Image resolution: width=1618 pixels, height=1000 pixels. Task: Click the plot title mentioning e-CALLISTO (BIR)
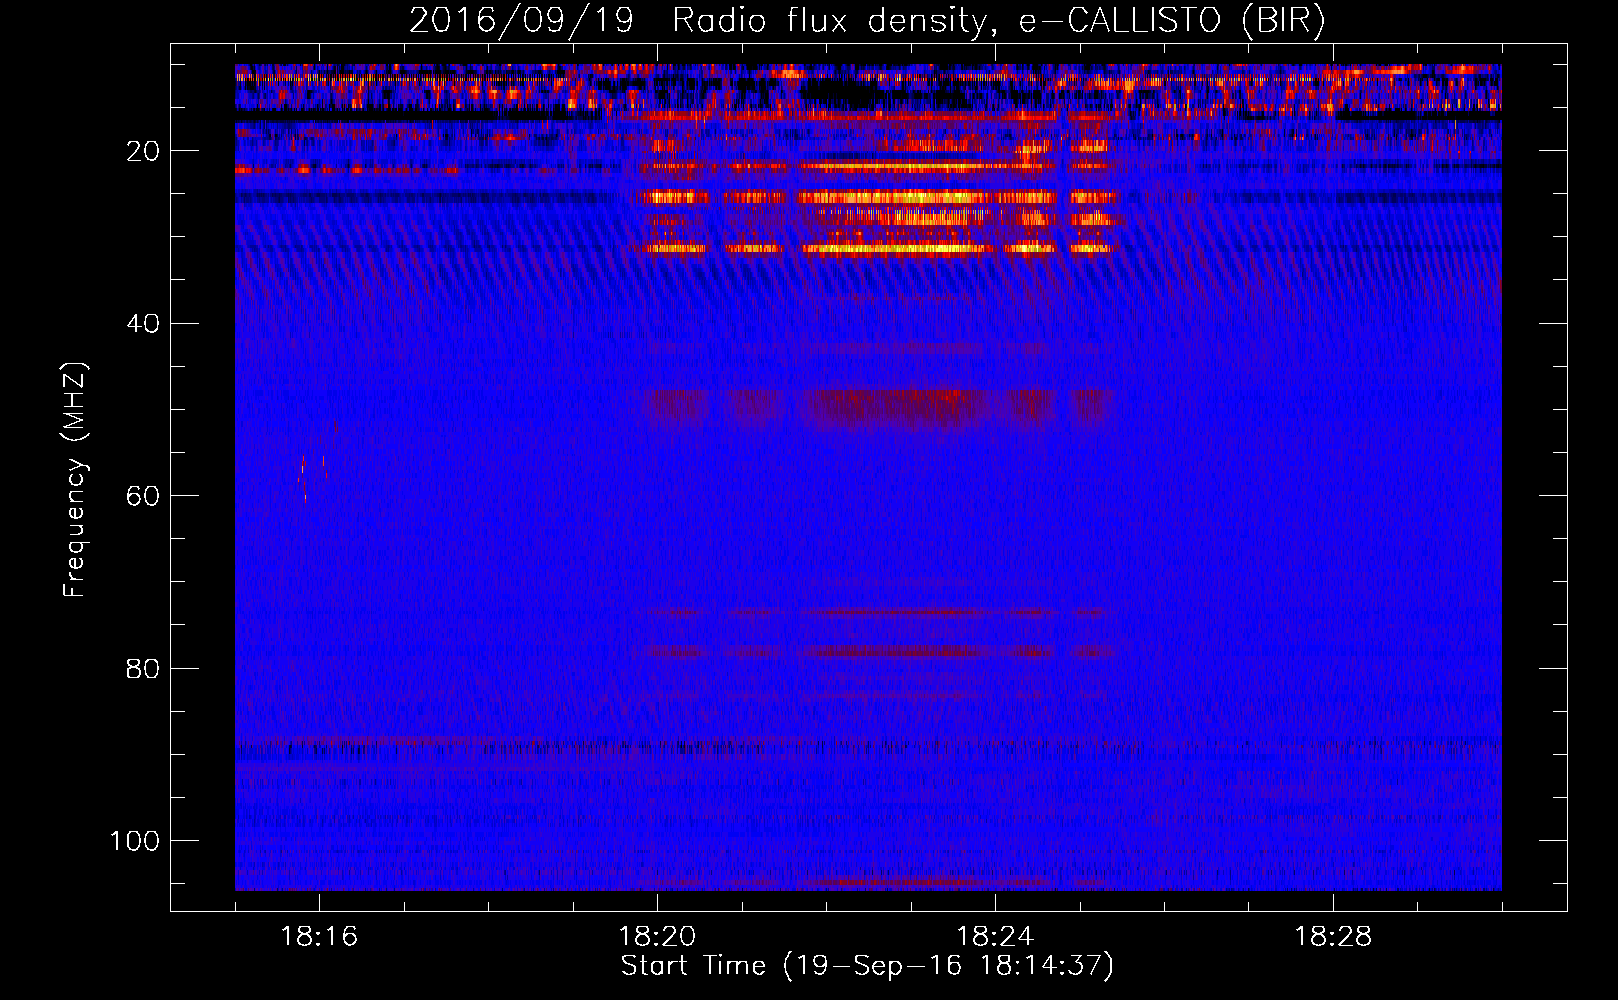(x=867, y=21)
